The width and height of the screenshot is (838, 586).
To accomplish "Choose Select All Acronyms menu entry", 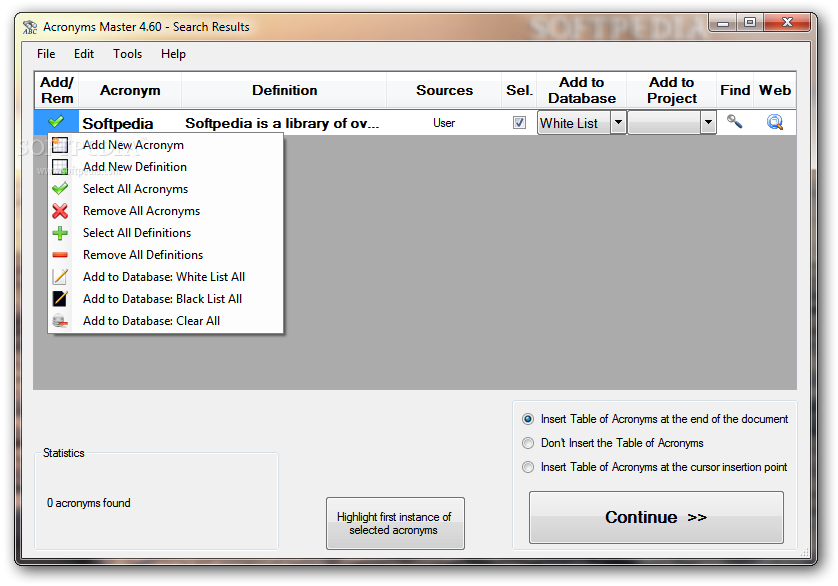I will pyautogui.click(x=166, y=189).
